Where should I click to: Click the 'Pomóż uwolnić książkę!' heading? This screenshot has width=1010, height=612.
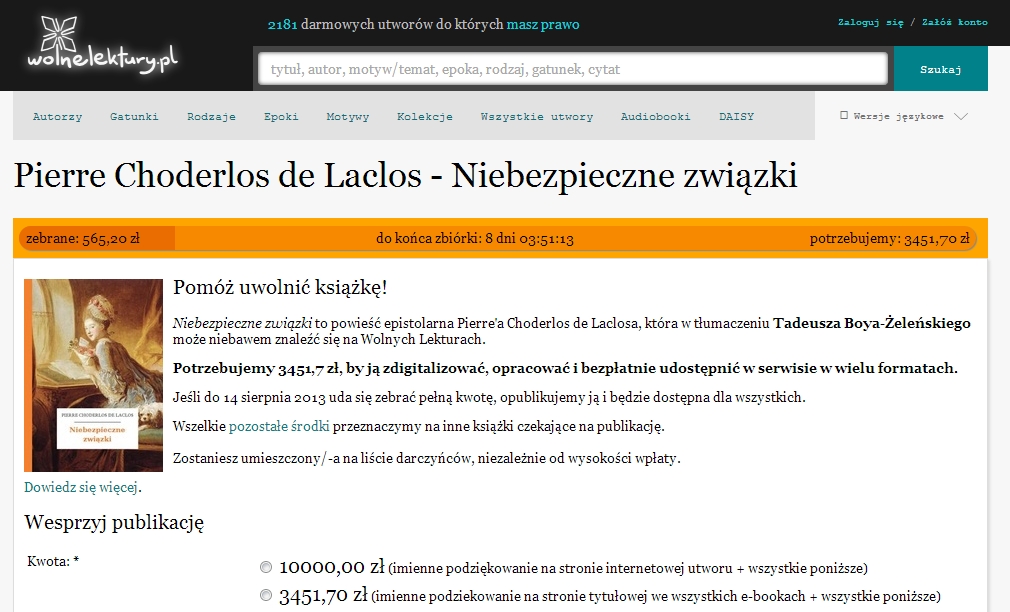pyautogui.click(x=280, y=287)
